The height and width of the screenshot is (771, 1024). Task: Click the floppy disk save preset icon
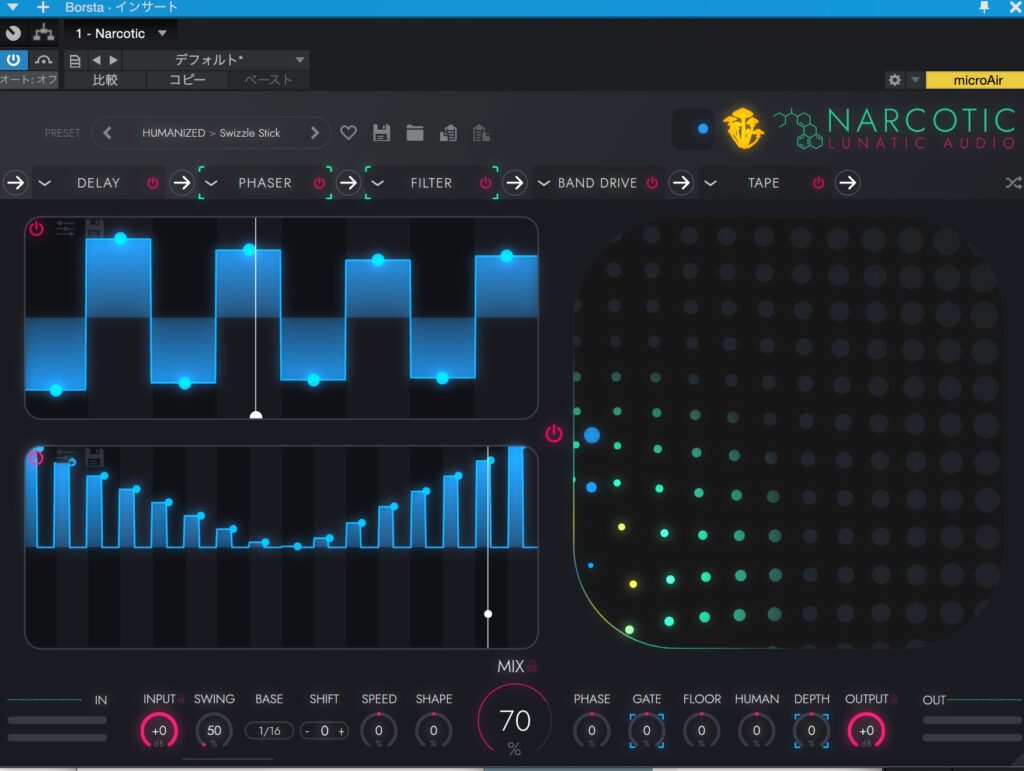coord(381,133)
